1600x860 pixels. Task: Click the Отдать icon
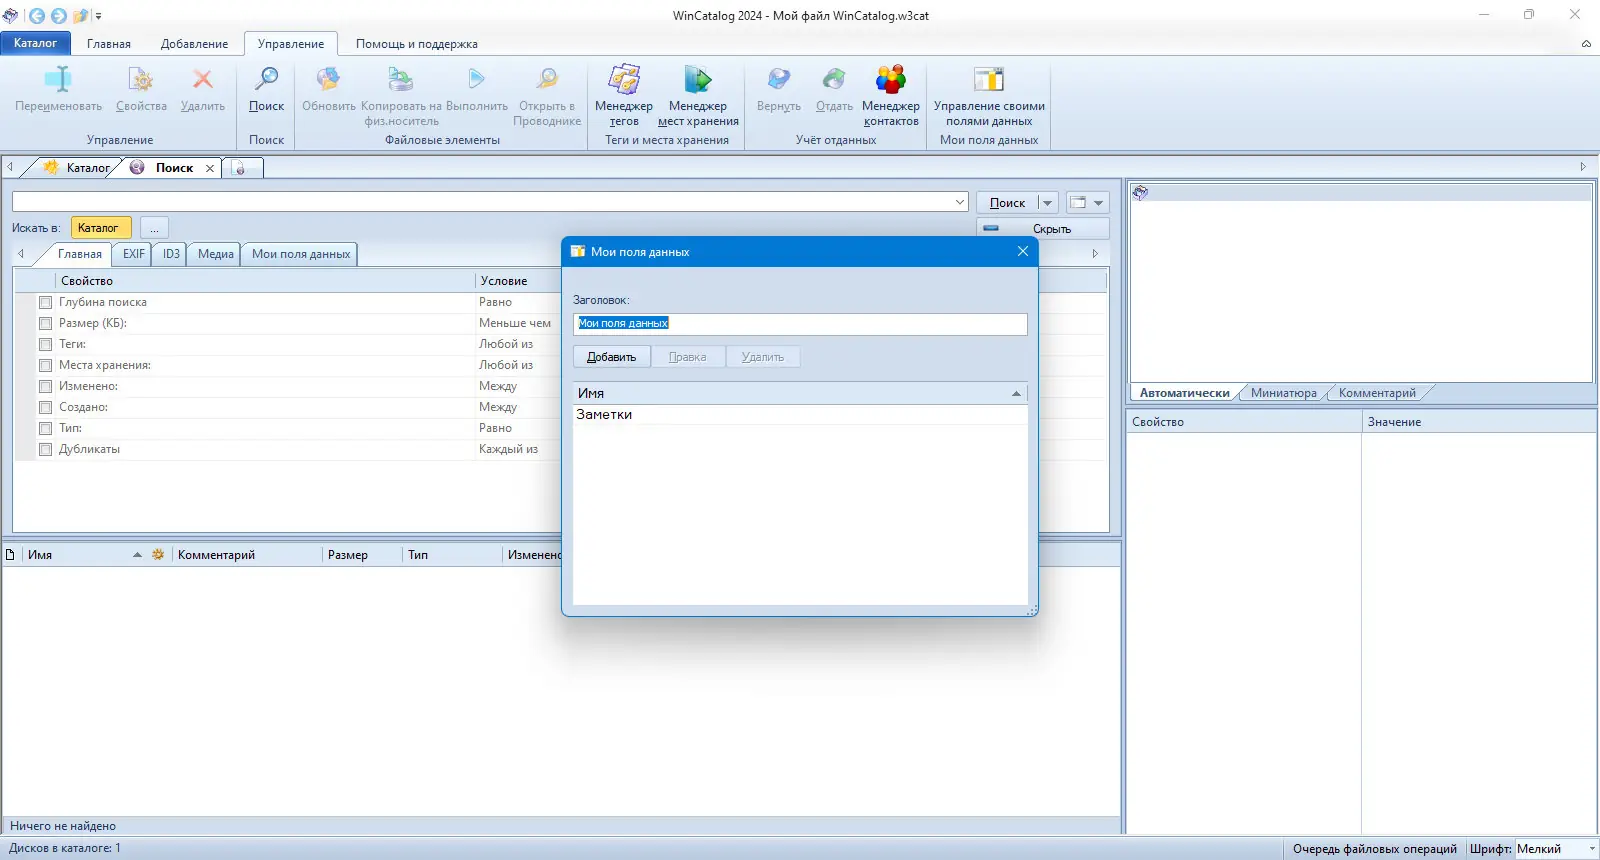click(x=834, y=79)
